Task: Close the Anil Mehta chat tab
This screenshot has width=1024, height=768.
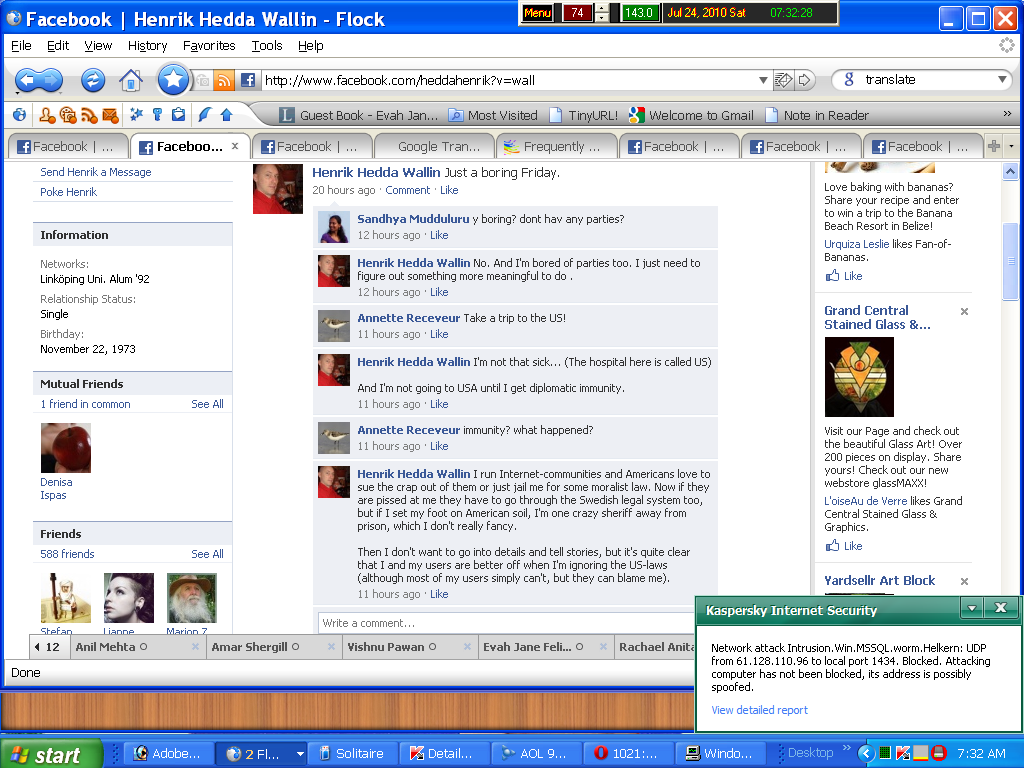Action: point(195,647)
